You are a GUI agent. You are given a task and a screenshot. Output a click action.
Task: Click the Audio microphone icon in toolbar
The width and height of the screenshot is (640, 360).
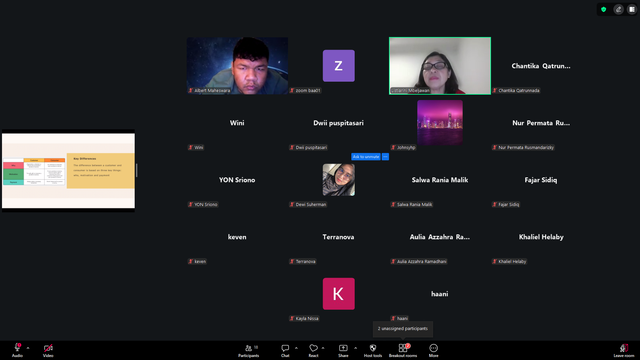[17, 348]
